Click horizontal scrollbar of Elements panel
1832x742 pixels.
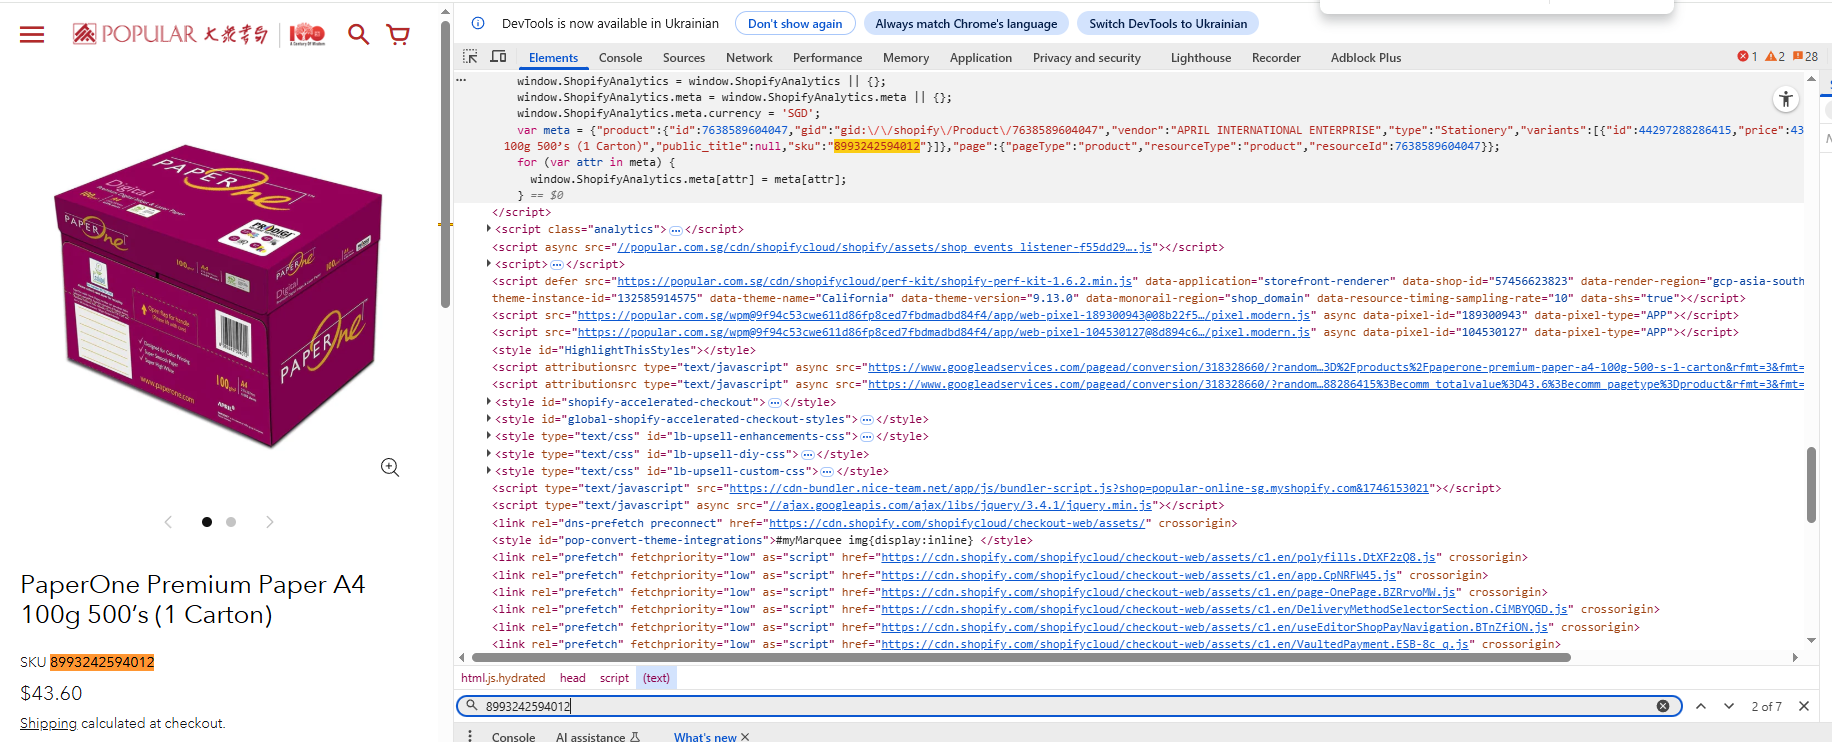pyautogui.click(x=1021, y=657)
